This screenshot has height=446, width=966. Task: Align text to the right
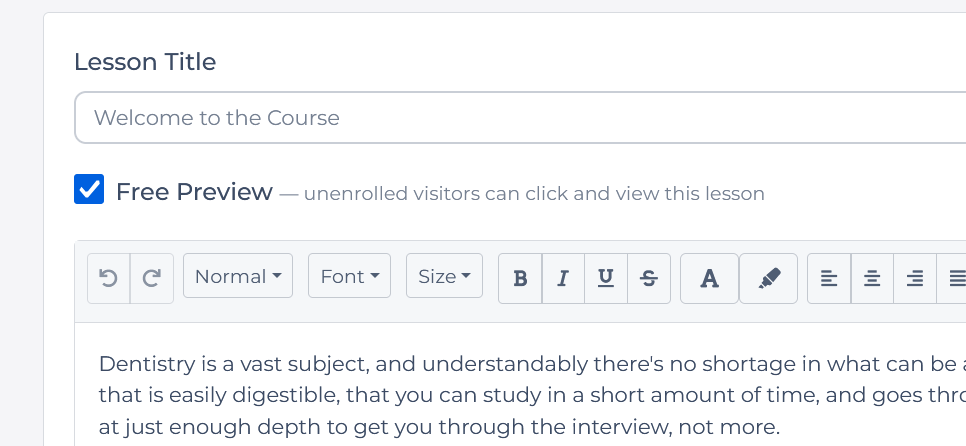point(914,277)
